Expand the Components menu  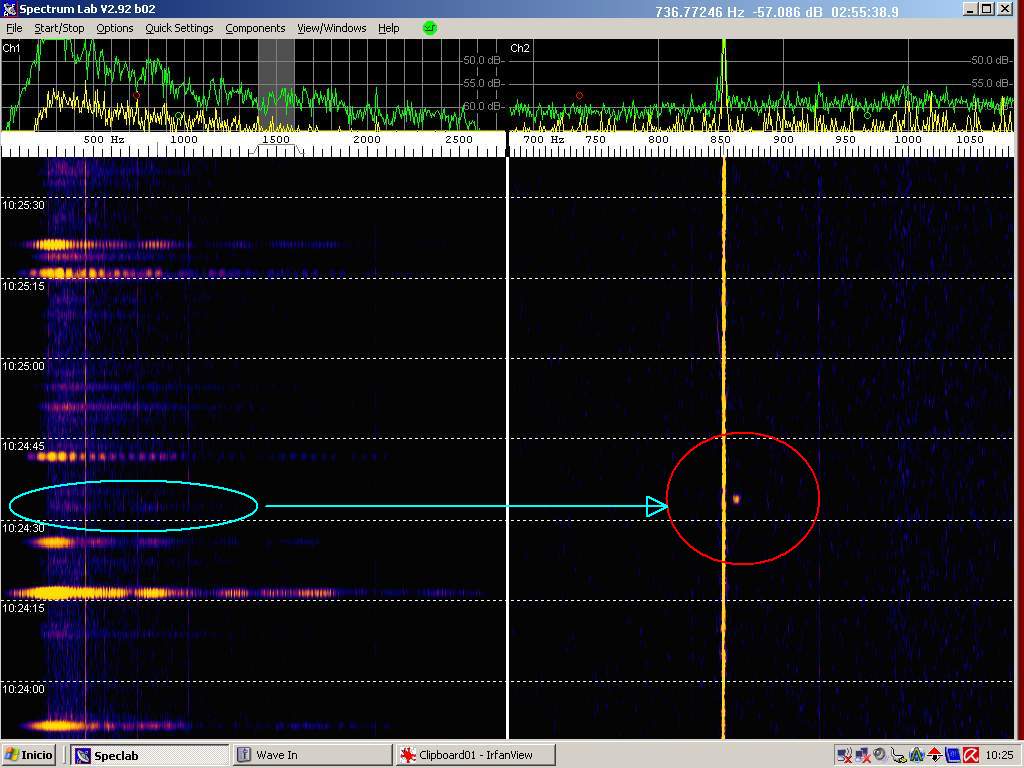click(x=255, y=28)
